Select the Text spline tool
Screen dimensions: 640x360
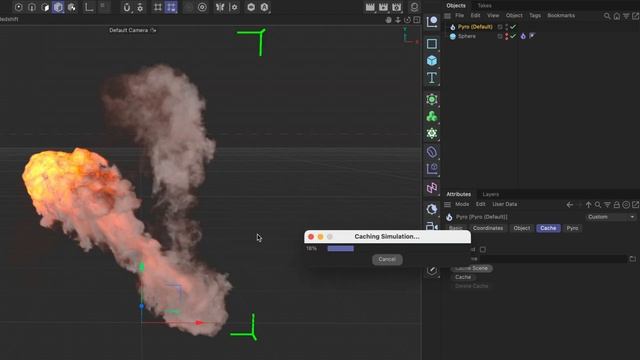tap(432, 78)
